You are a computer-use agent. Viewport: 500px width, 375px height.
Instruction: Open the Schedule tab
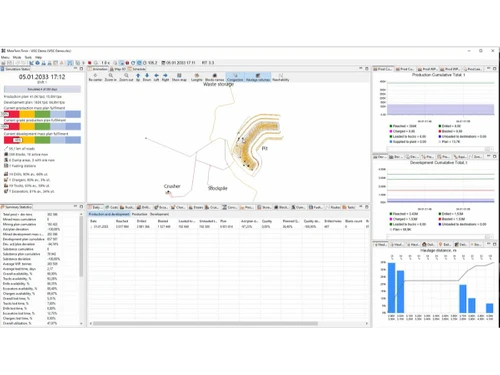click(x=137, y=69)
